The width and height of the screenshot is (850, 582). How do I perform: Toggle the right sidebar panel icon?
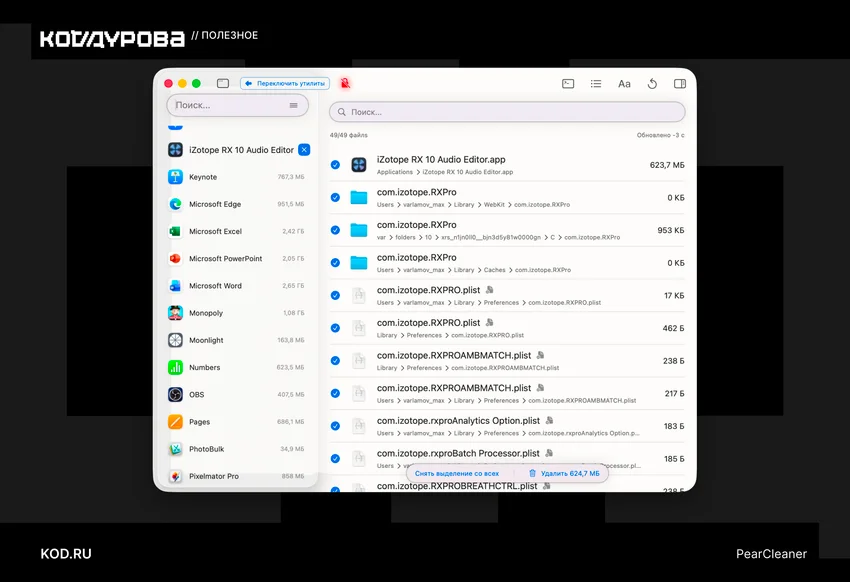(680, 83)
